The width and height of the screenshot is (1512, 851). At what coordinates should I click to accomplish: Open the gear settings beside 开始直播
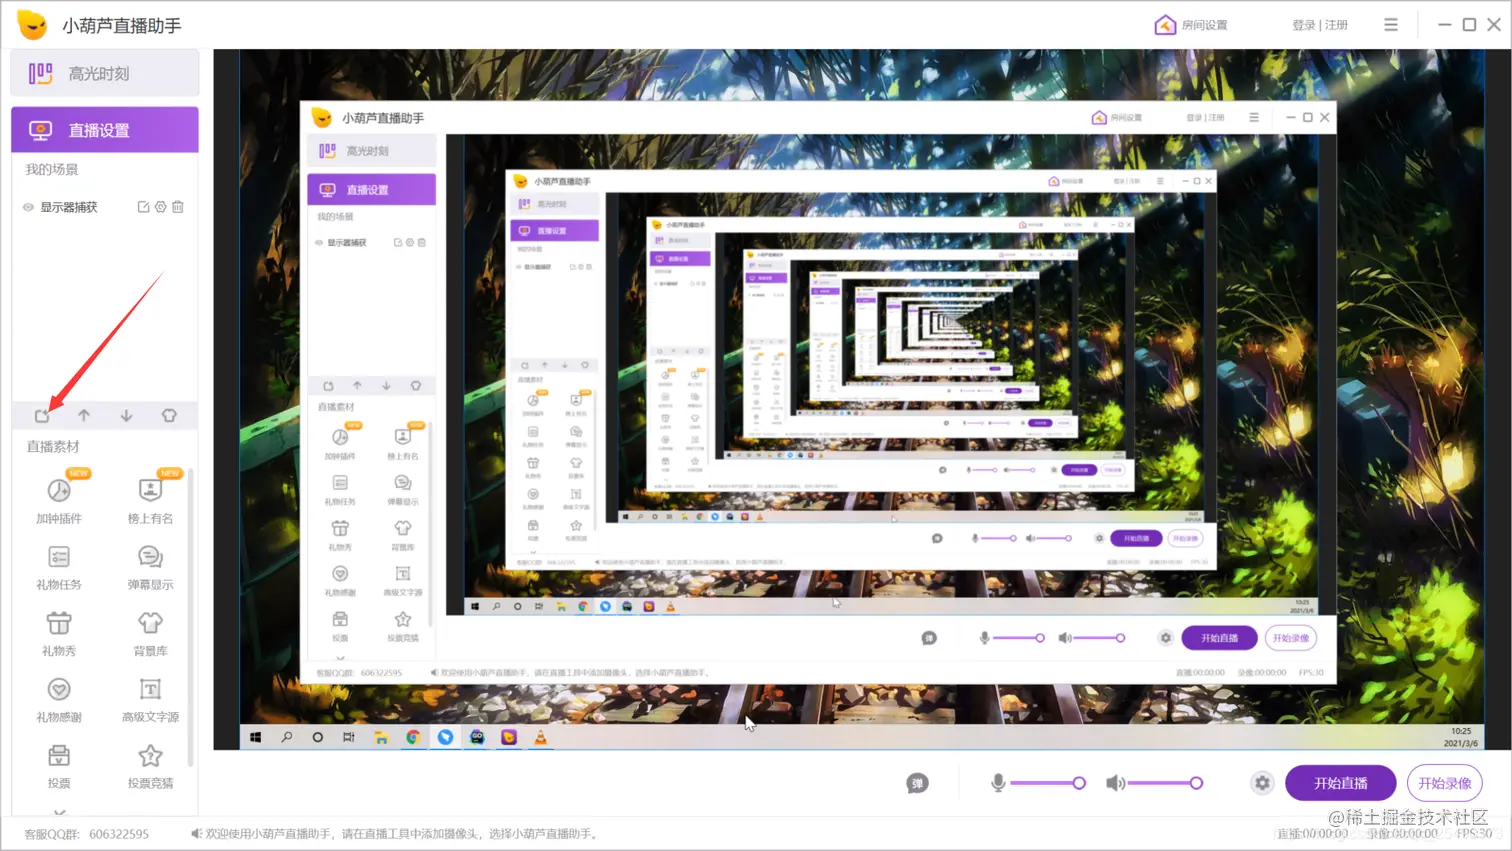[1262, 783]
